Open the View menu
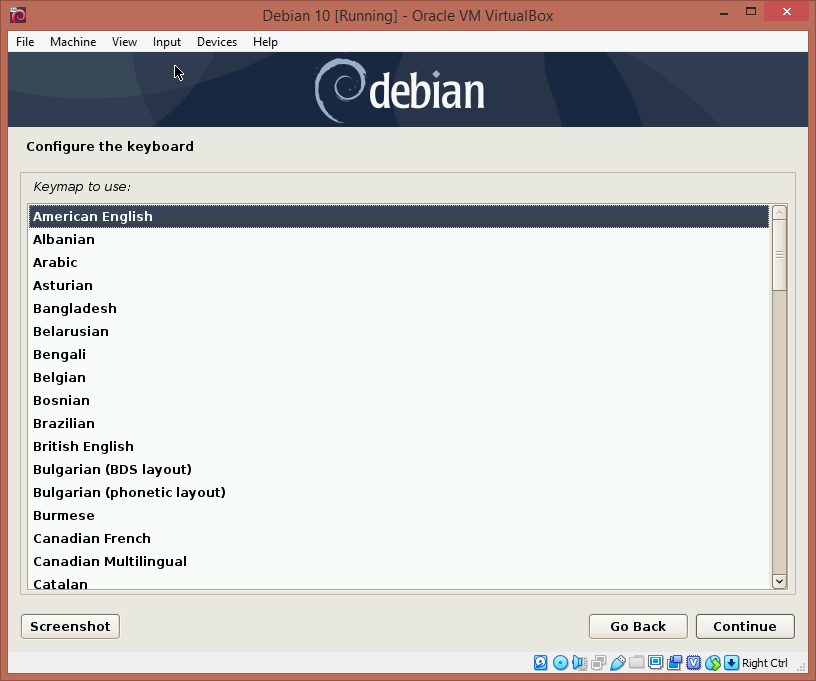The height and width of the screenshot is (681, 816). click(x=124, y=42)
